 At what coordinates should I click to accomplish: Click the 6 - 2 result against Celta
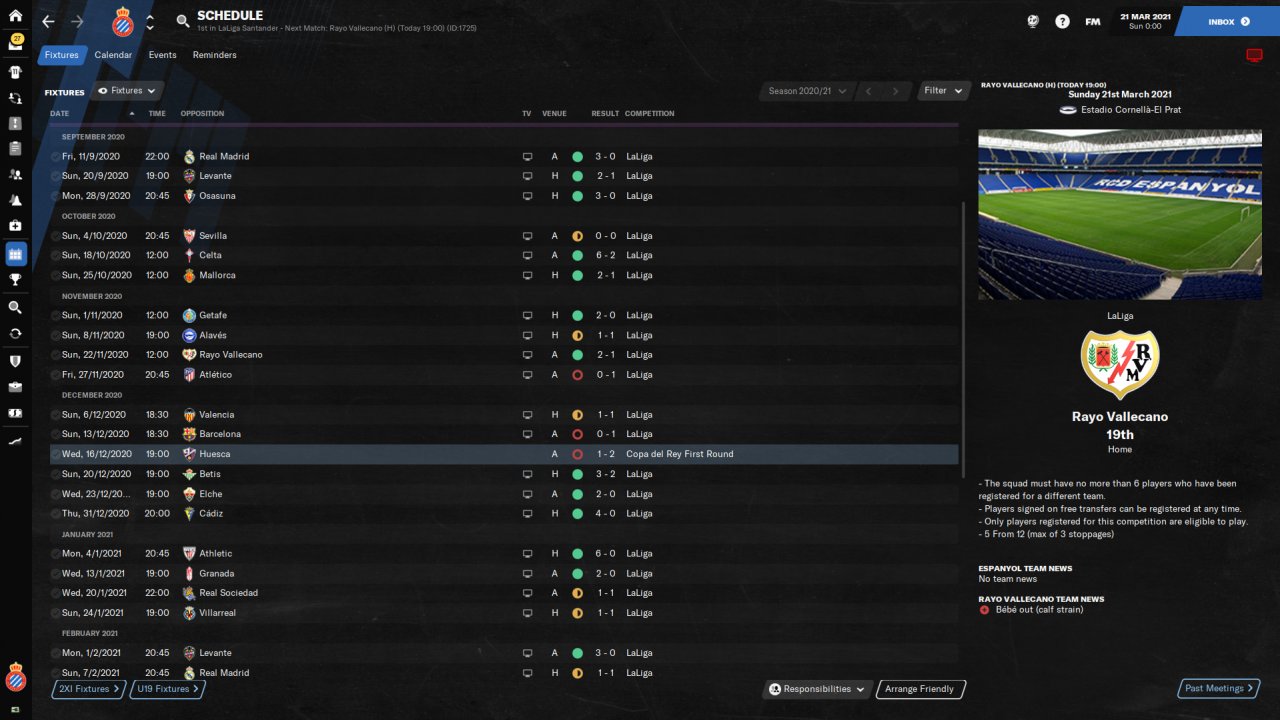coord(605,255)
